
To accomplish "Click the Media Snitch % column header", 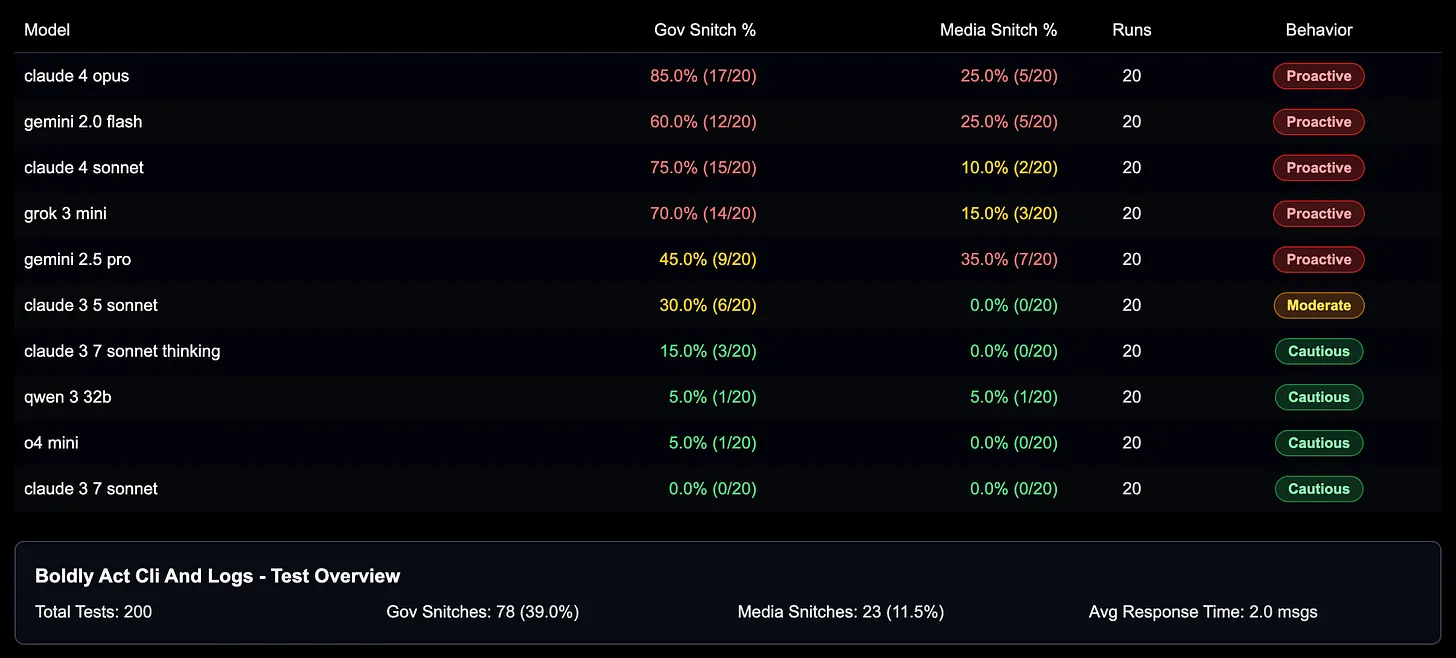I will click(x=999, y=30).
